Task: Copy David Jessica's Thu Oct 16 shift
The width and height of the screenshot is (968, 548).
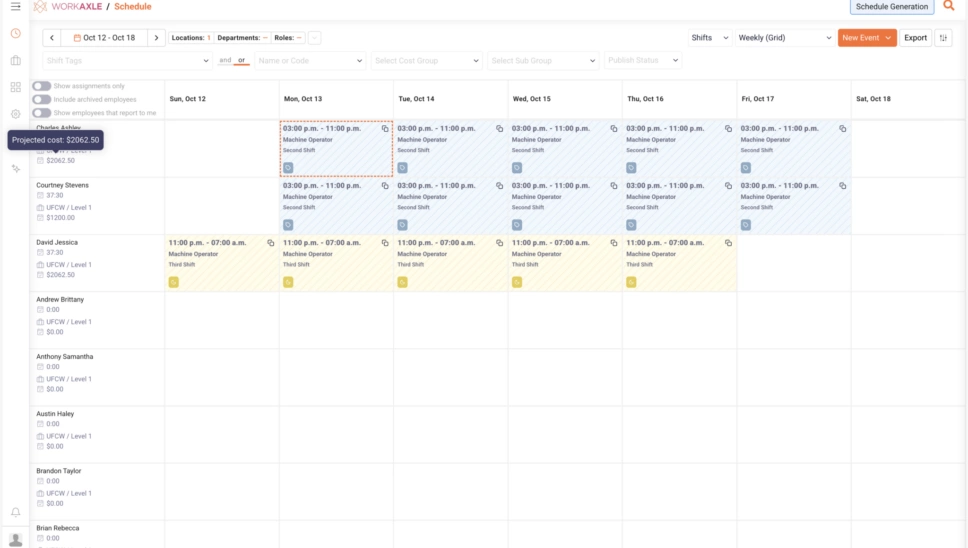Action: (728, 243)
